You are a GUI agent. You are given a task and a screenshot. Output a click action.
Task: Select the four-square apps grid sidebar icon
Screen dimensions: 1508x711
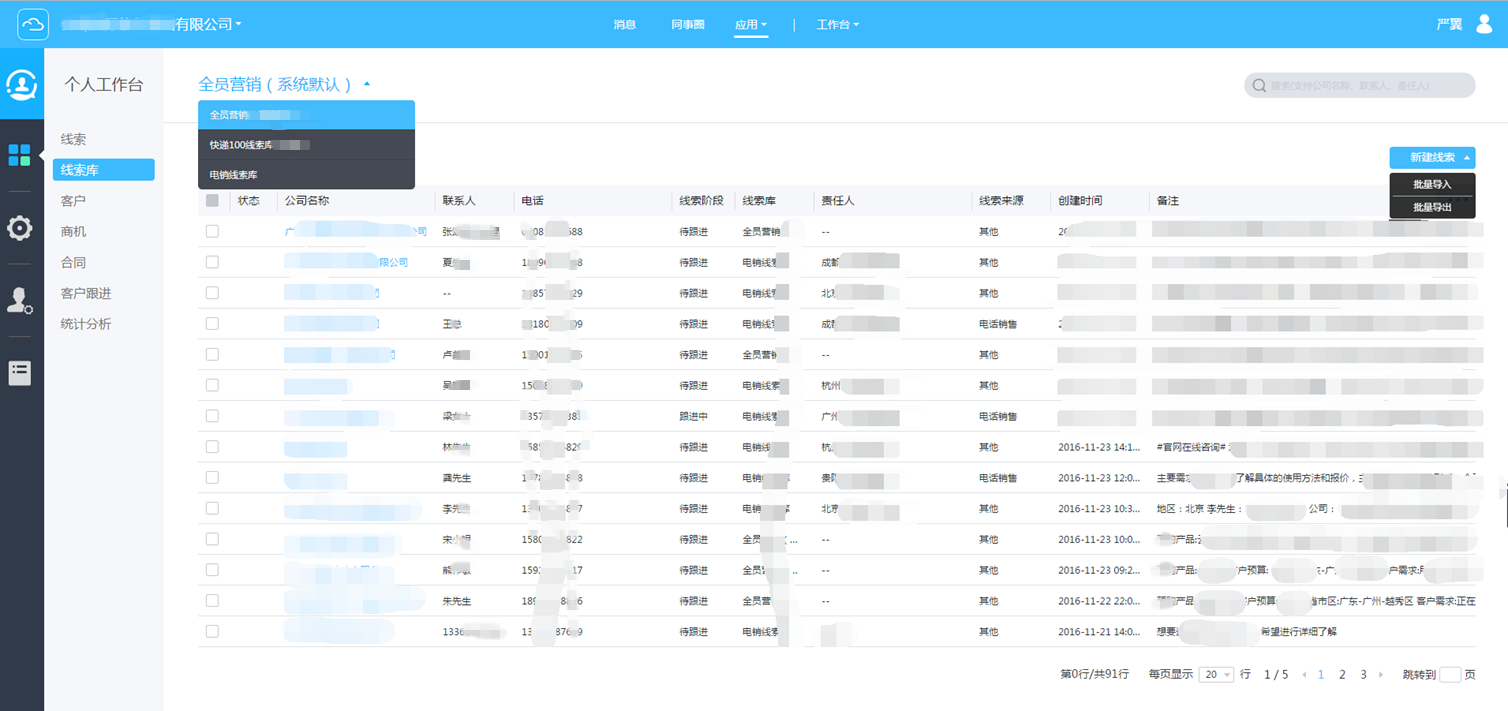[x=19, y=155]
